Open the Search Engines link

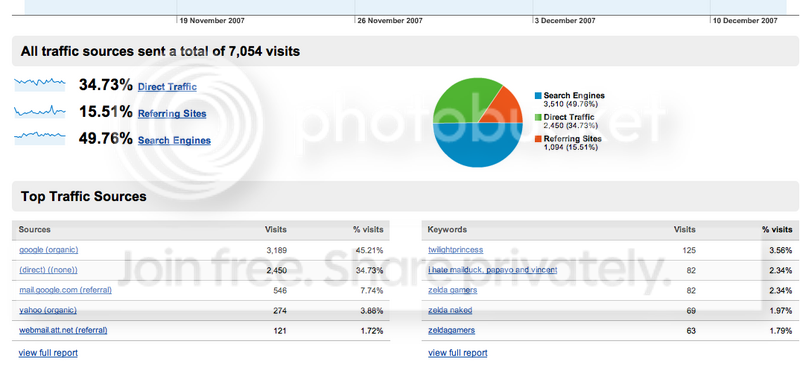(x=174, y=140)
